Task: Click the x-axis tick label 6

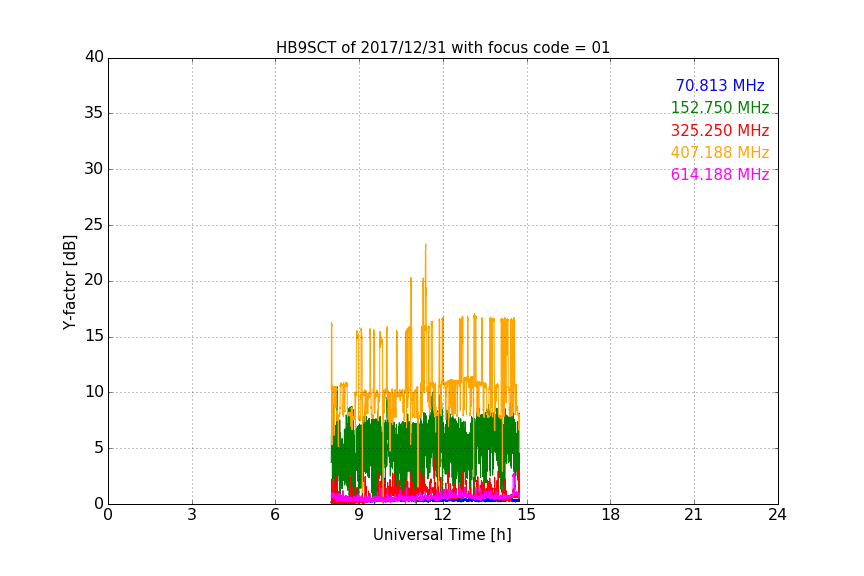Action: click(275, 515)
